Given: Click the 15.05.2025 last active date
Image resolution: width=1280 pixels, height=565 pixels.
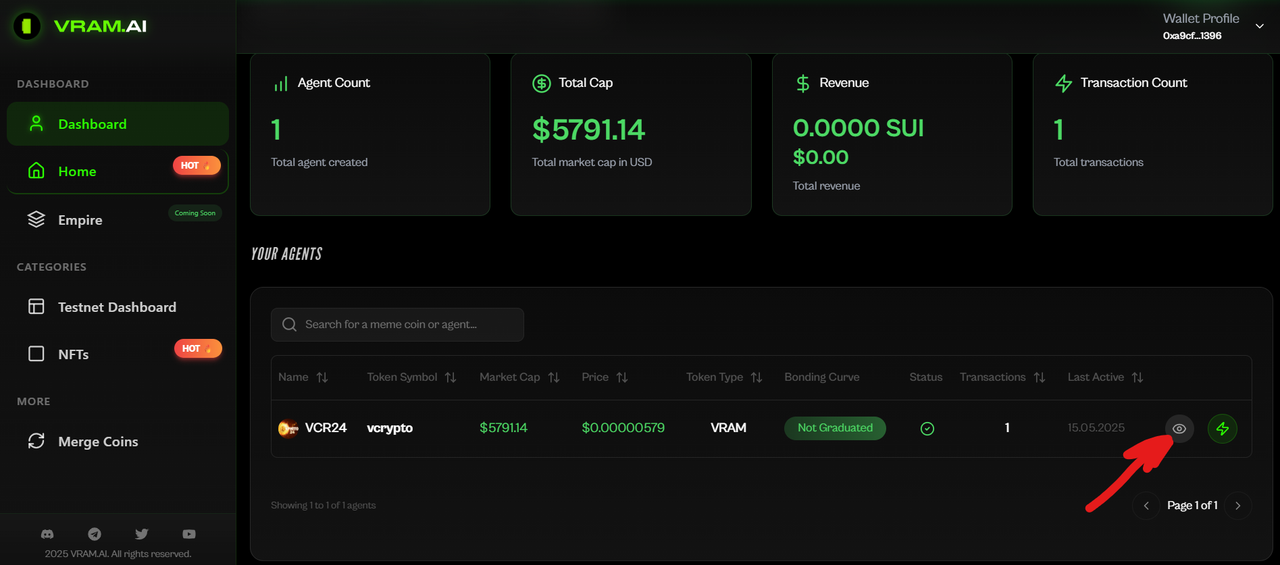Looking at the screenshot, I should (1096, 428).
